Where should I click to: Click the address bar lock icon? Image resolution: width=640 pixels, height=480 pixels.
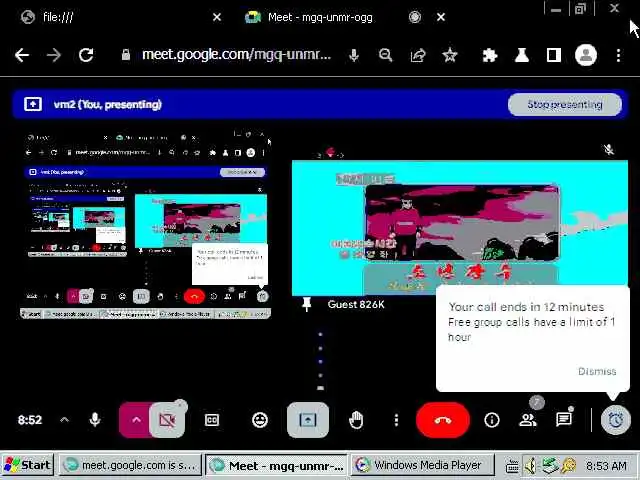(126, 55)
